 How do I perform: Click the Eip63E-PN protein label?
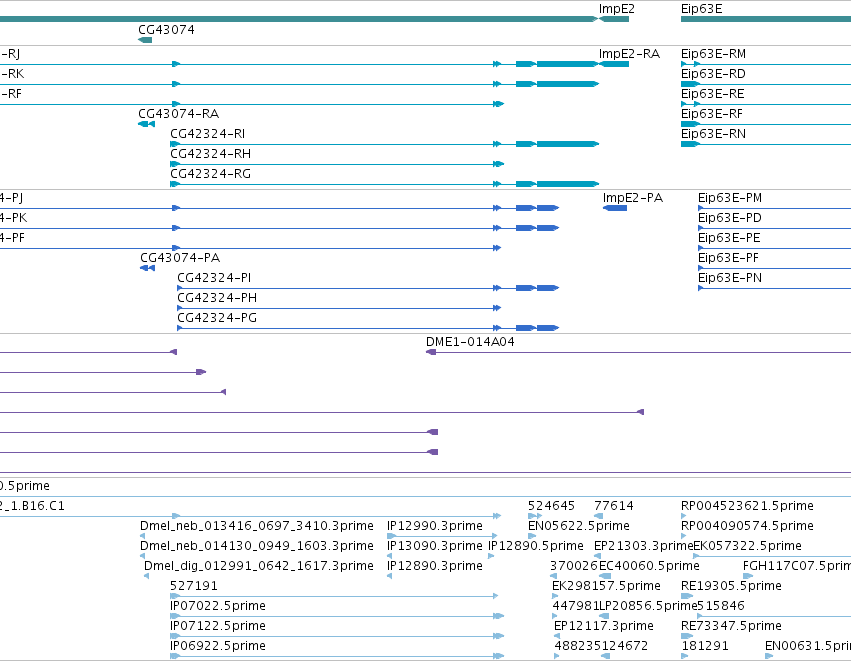(x=730, y=278)
